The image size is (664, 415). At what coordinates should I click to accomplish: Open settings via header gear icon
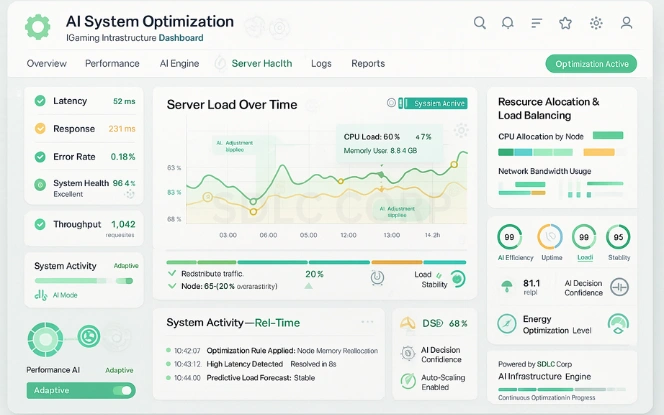596,23
